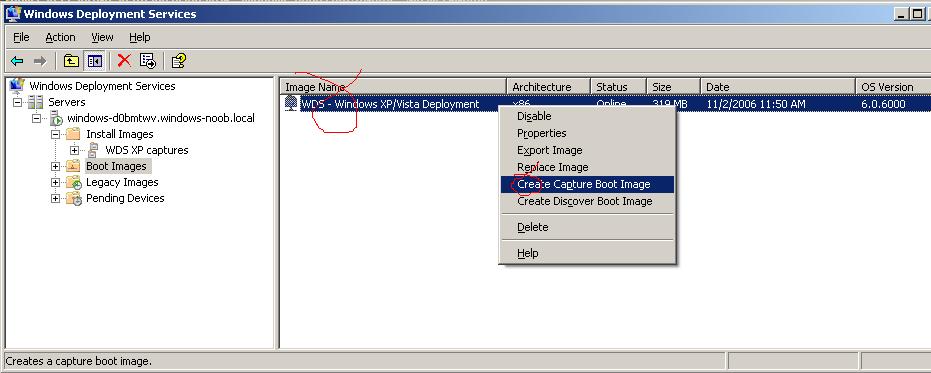Choose Disable from the context menu
Viewport: 931px width, 373px height.
click(587, 116)
